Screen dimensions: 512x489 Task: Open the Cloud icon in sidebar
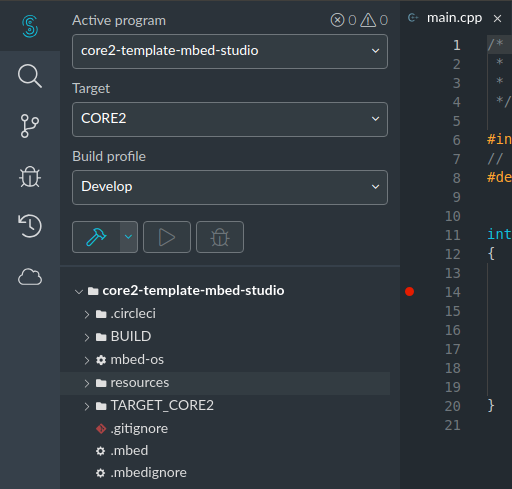tap(30, 277)
